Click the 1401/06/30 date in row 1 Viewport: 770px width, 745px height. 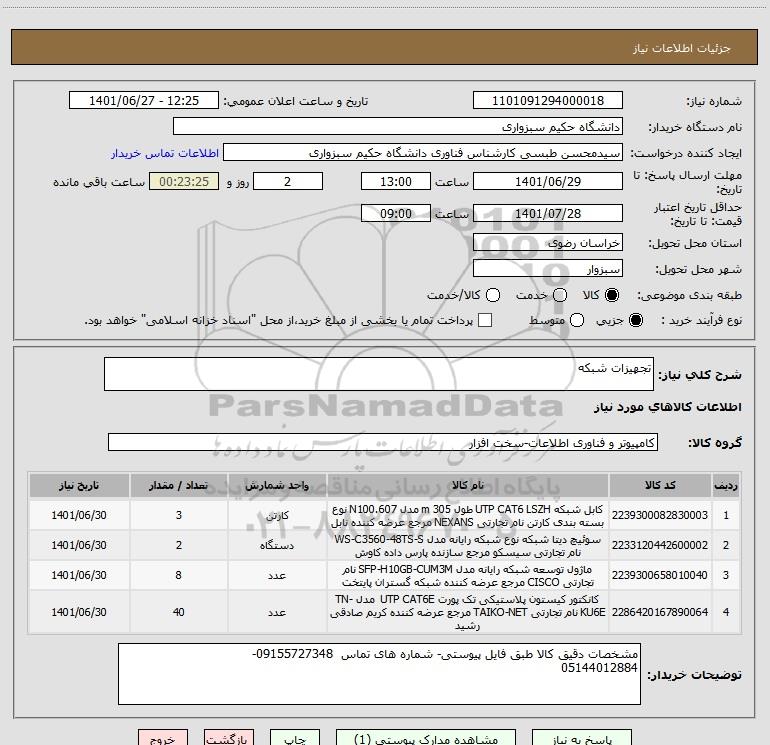tap(79, 515)
